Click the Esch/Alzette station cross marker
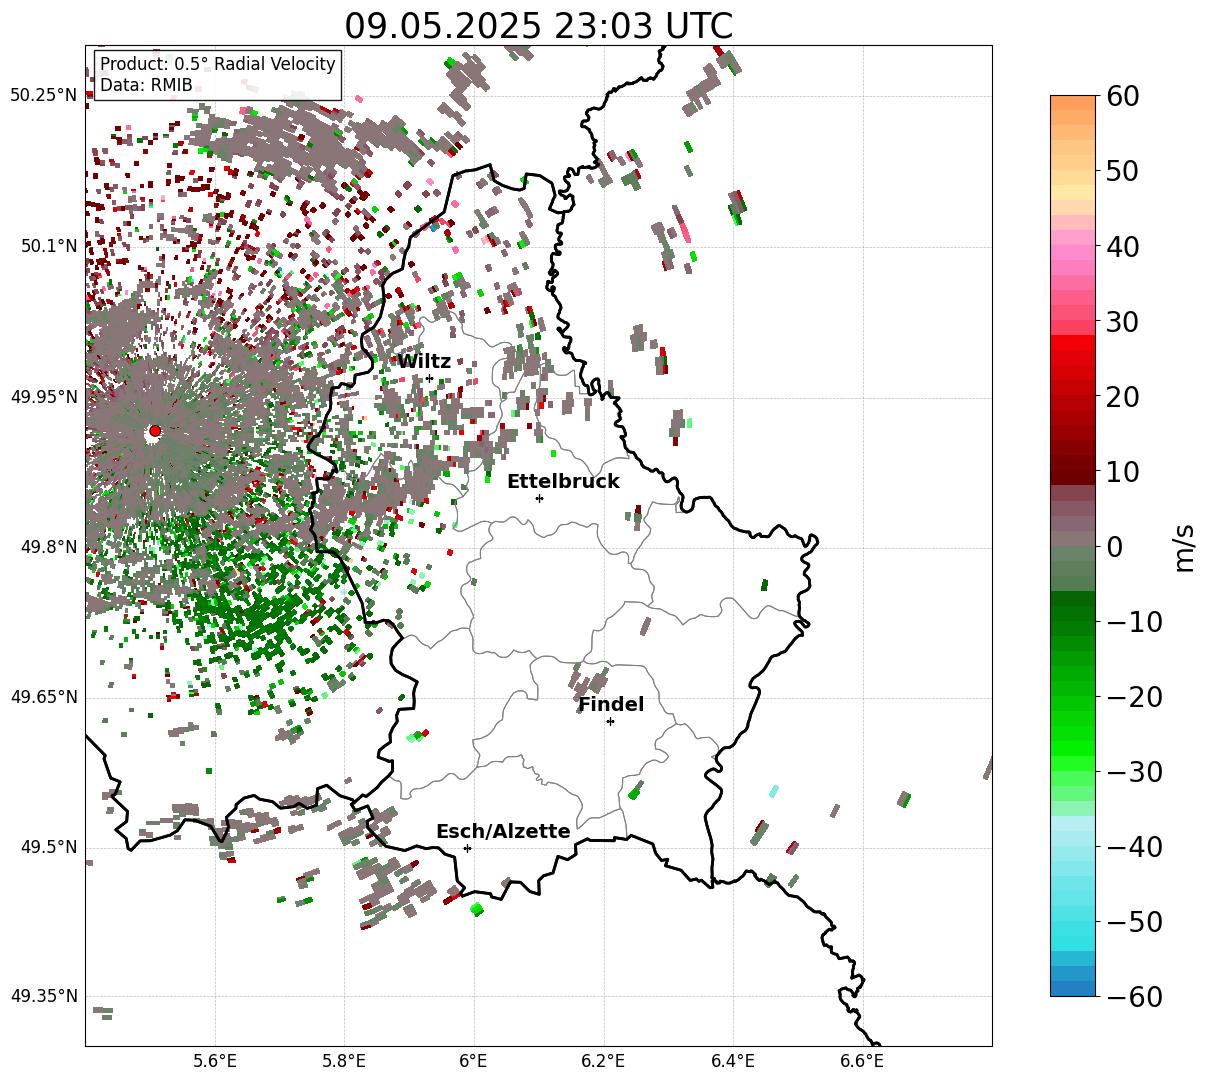 tap(467, 848)
